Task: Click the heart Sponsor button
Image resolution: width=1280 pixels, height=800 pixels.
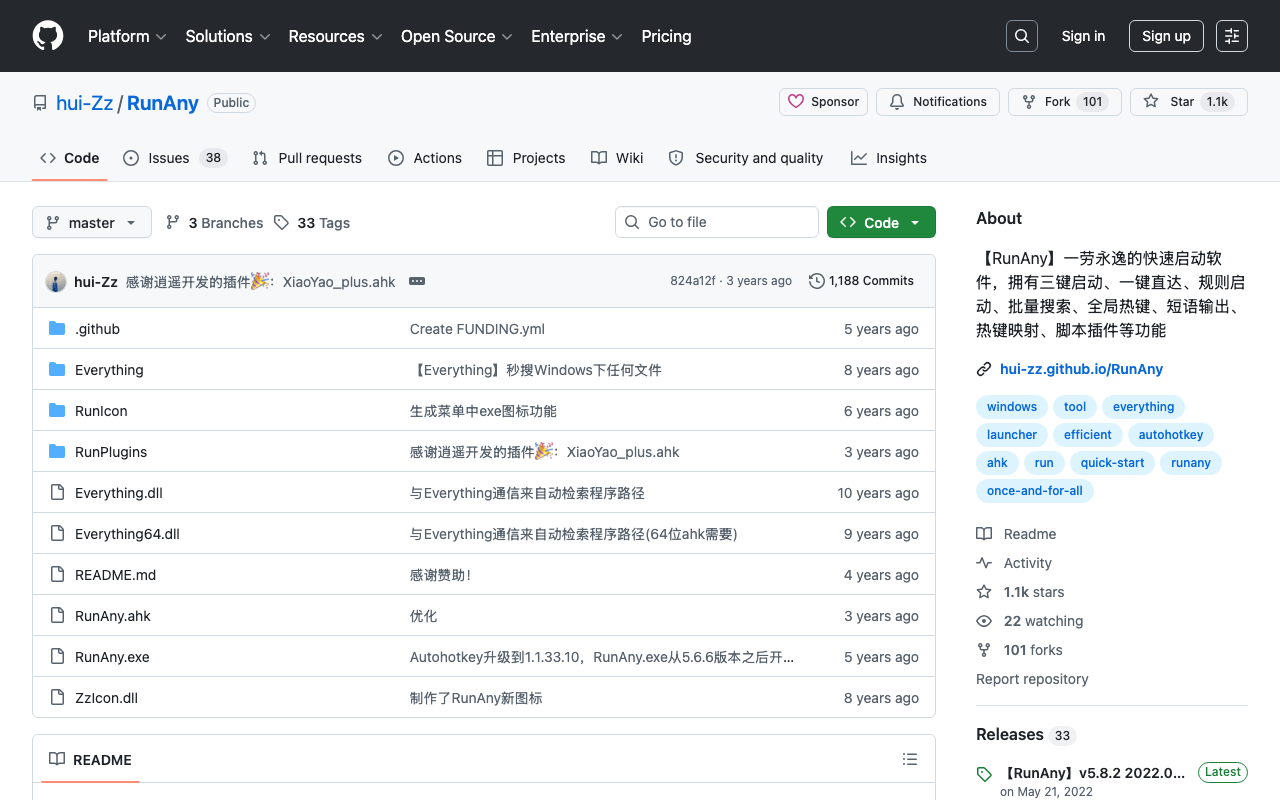Action: (x=824, y=102)
